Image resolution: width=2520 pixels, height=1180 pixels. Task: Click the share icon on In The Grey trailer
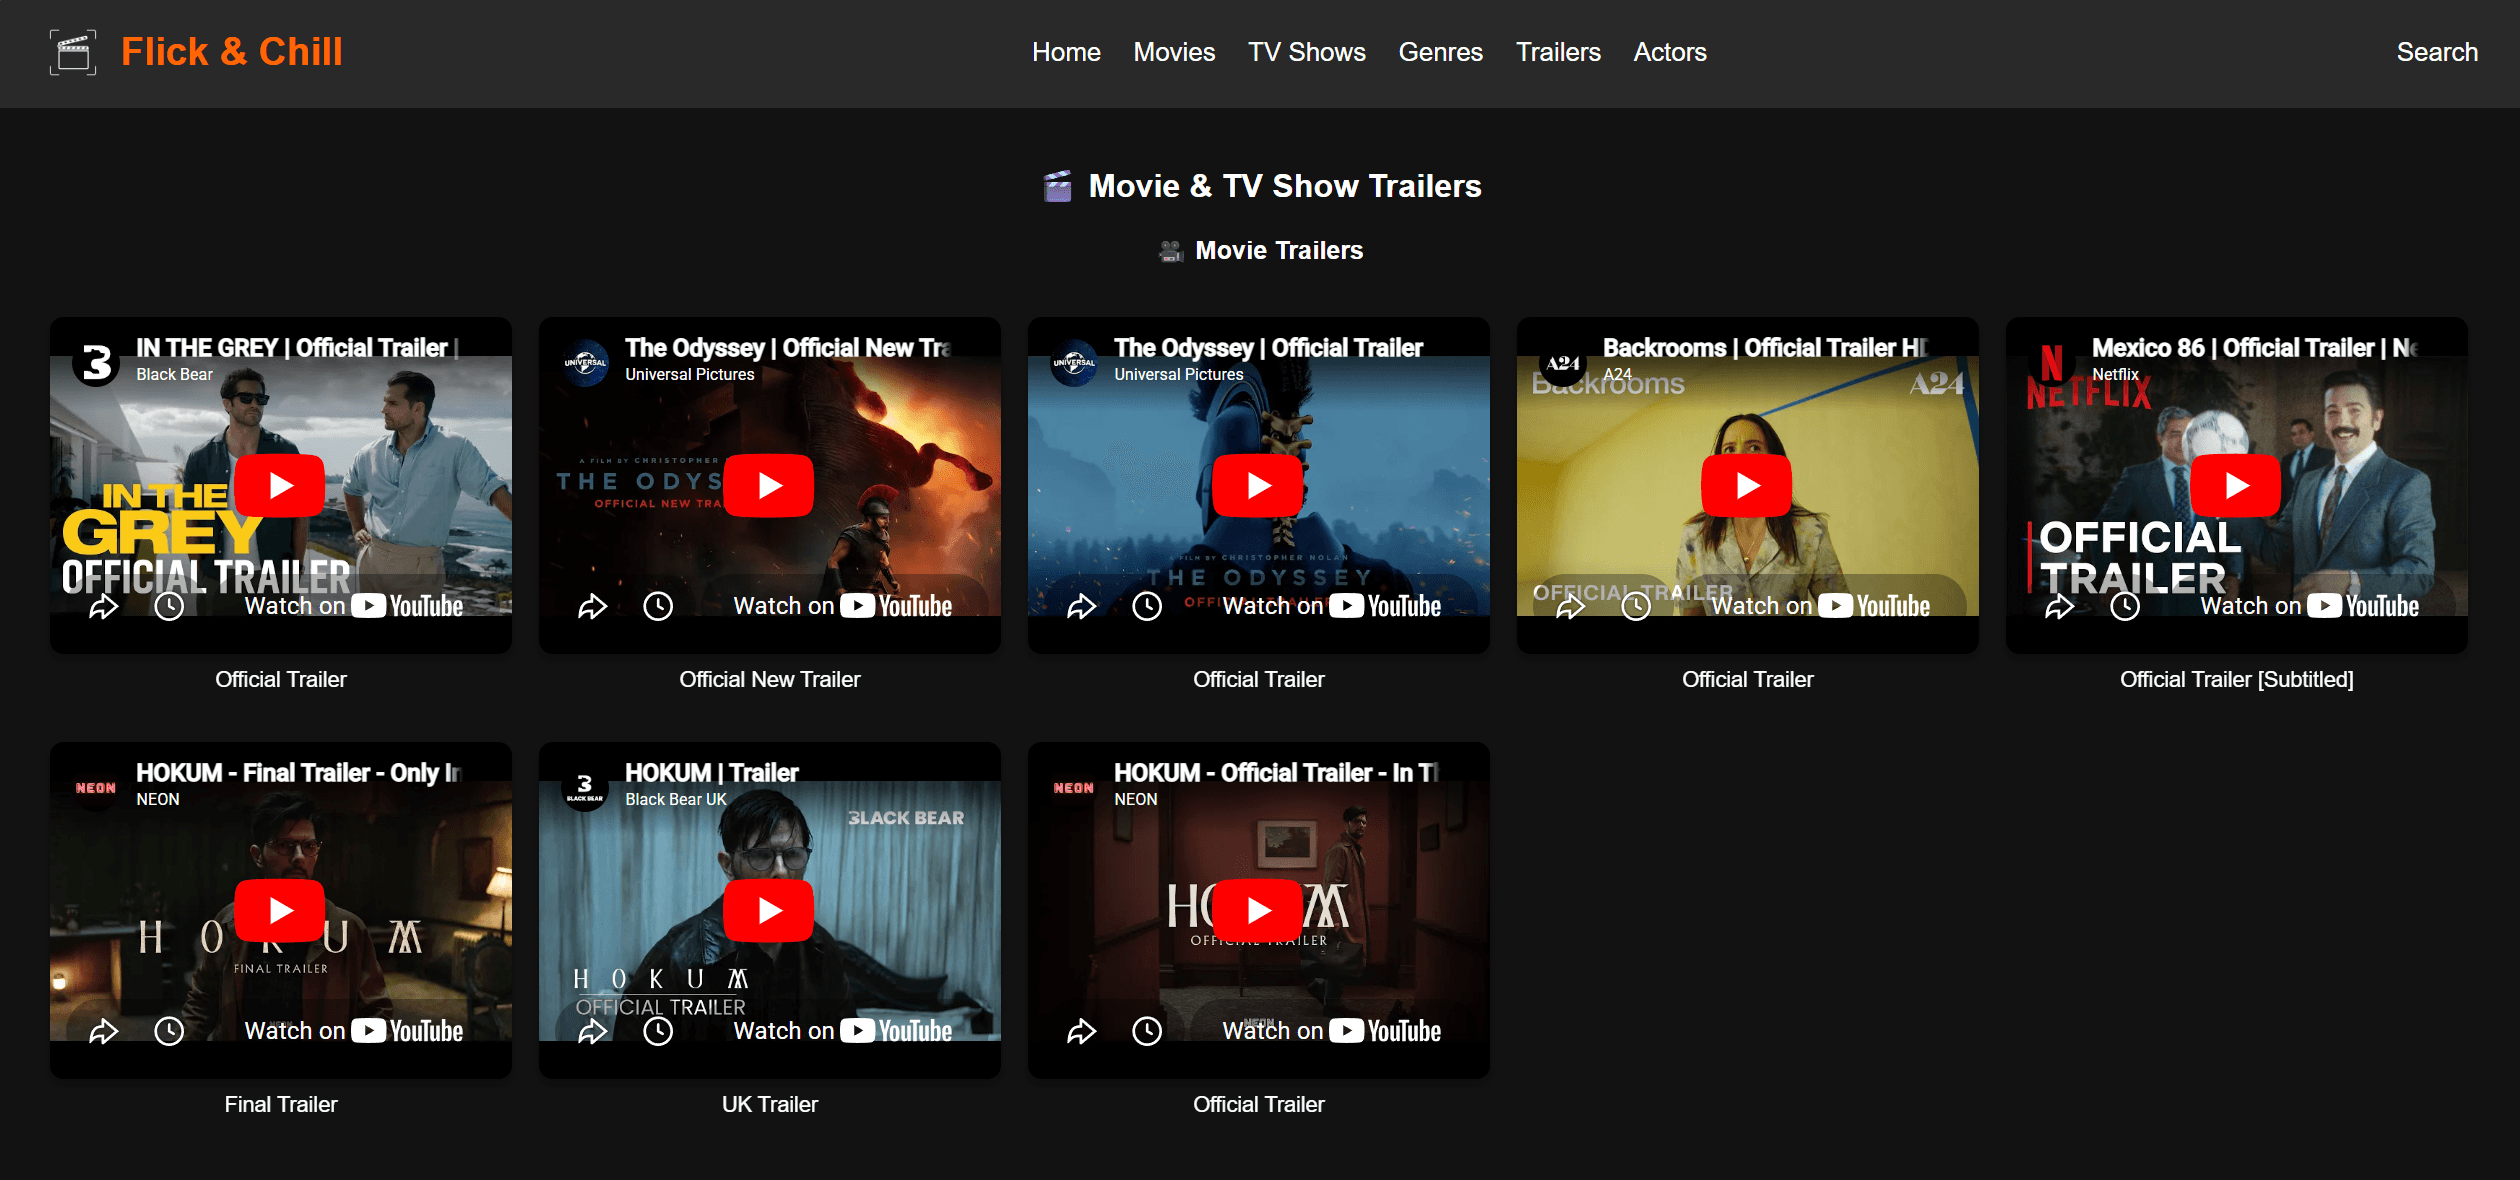point(104,606)
